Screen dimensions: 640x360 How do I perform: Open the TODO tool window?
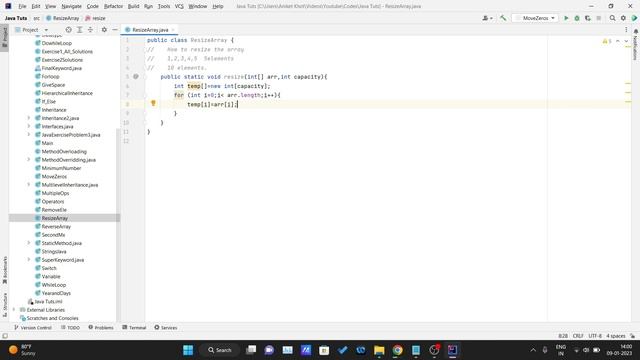pyautogui.click(x=70, y=327)
